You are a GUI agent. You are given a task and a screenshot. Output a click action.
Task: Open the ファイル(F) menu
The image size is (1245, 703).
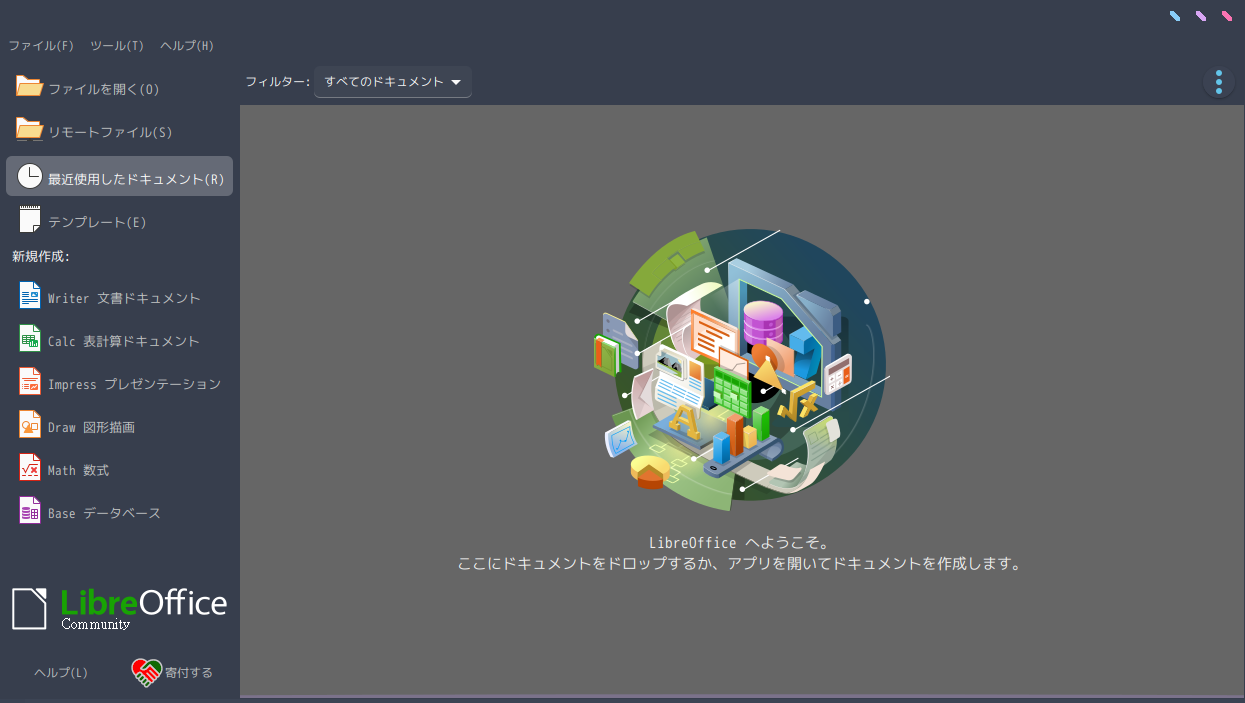pyautogui.click(x=41, y=45)
